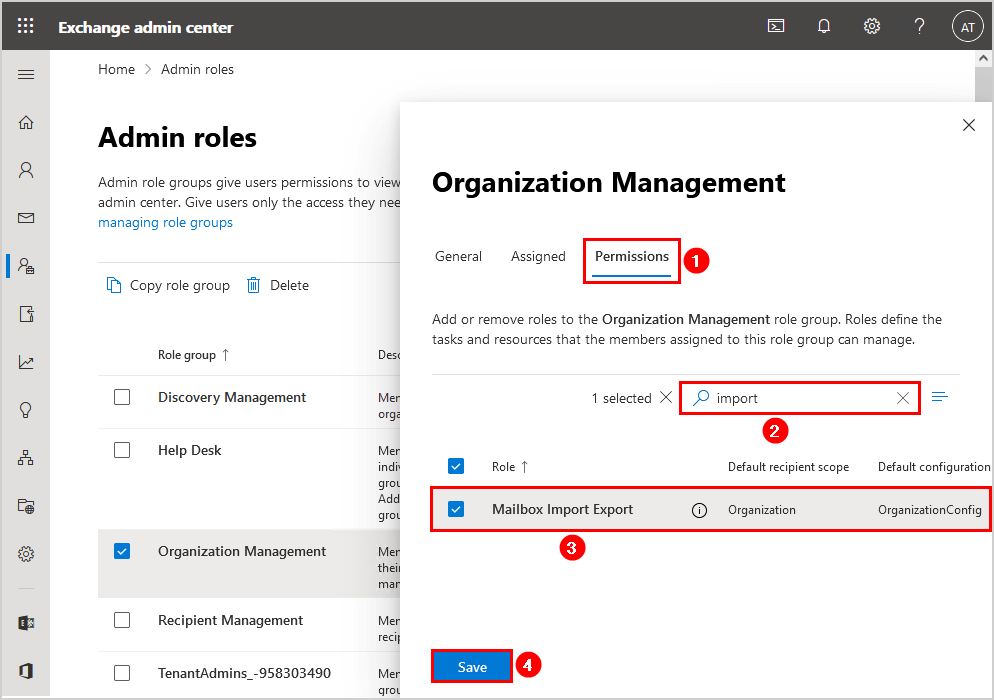Save the role group changes
The height and width of the screenshot is (700, 994).
(472, 667)
